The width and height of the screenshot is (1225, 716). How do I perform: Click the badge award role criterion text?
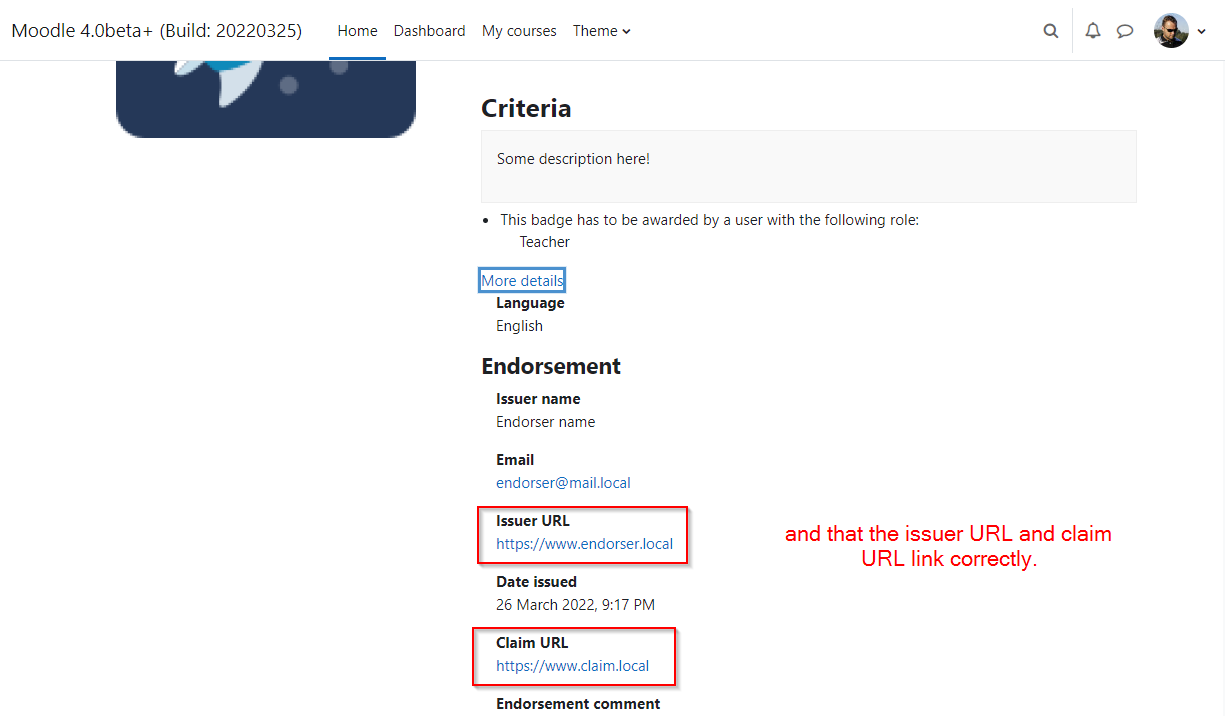[x=709, y=220]
